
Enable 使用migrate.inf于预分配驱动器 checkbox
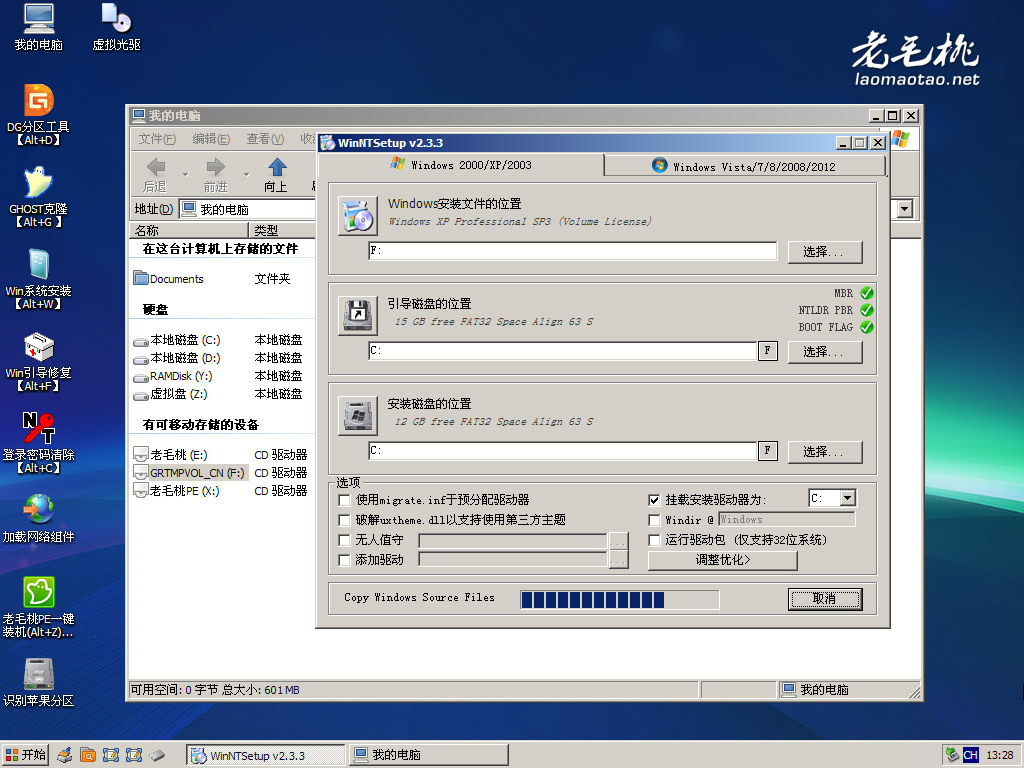[344, 500]
